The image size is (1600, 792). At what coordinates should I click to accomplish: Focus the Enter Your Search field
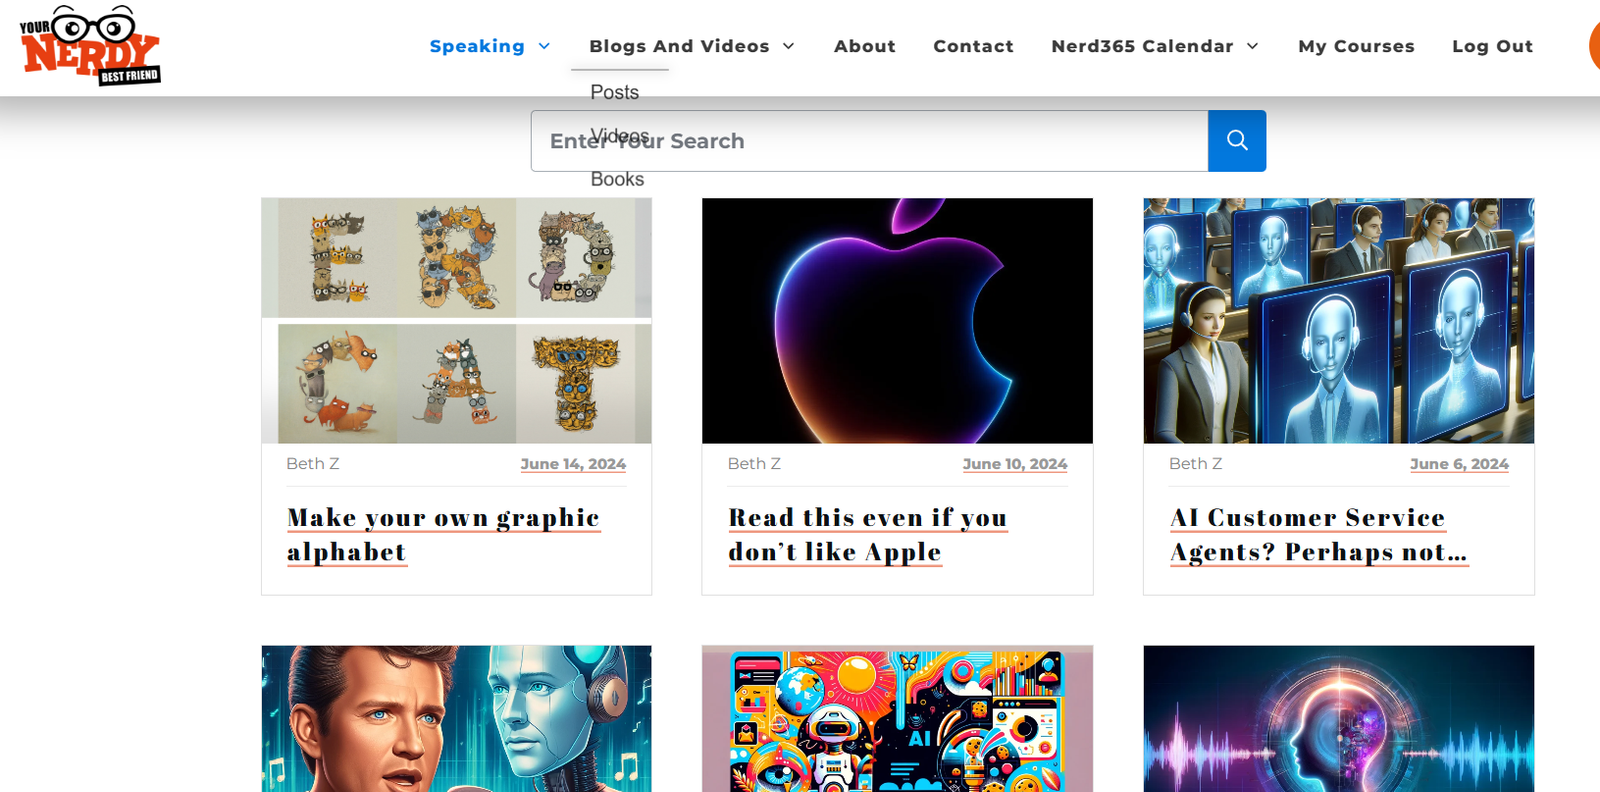869,141
